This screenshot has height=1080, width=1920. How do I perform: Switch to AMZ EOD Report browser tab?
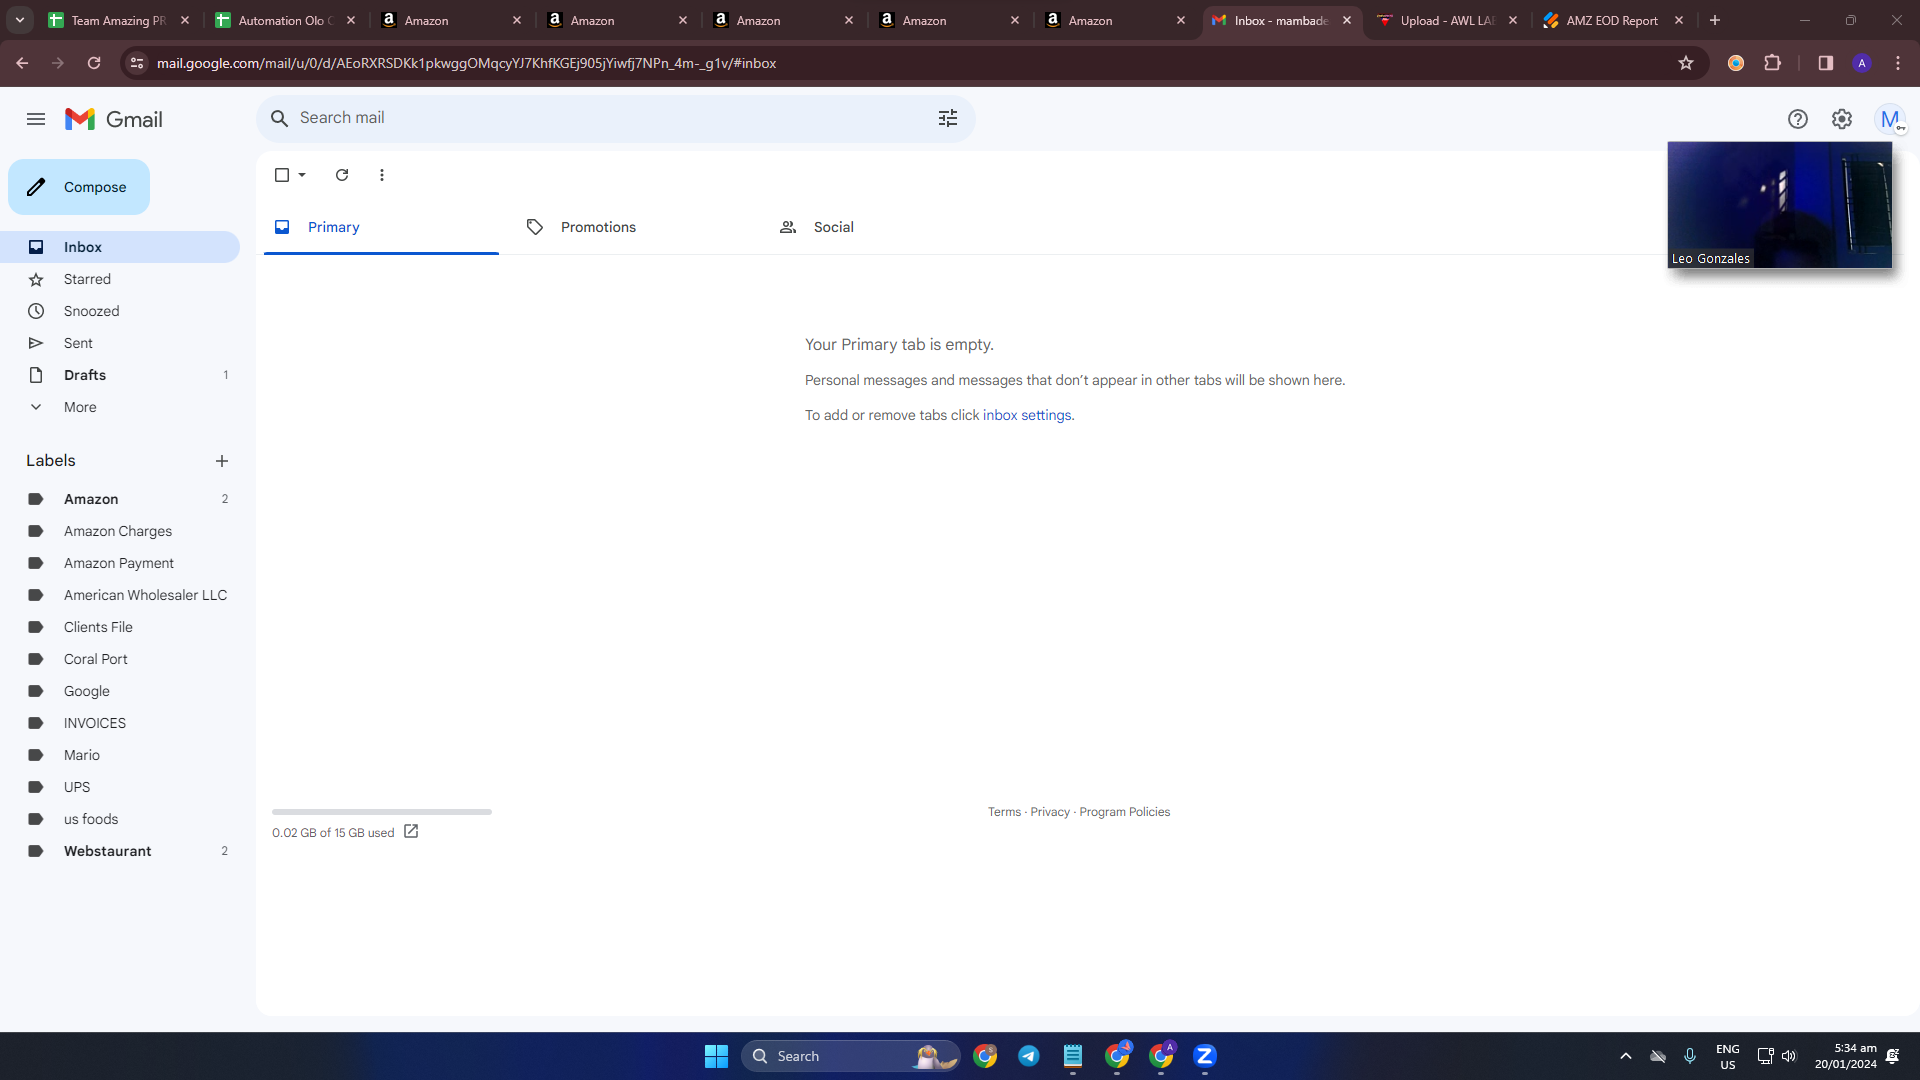point(1612,20)
